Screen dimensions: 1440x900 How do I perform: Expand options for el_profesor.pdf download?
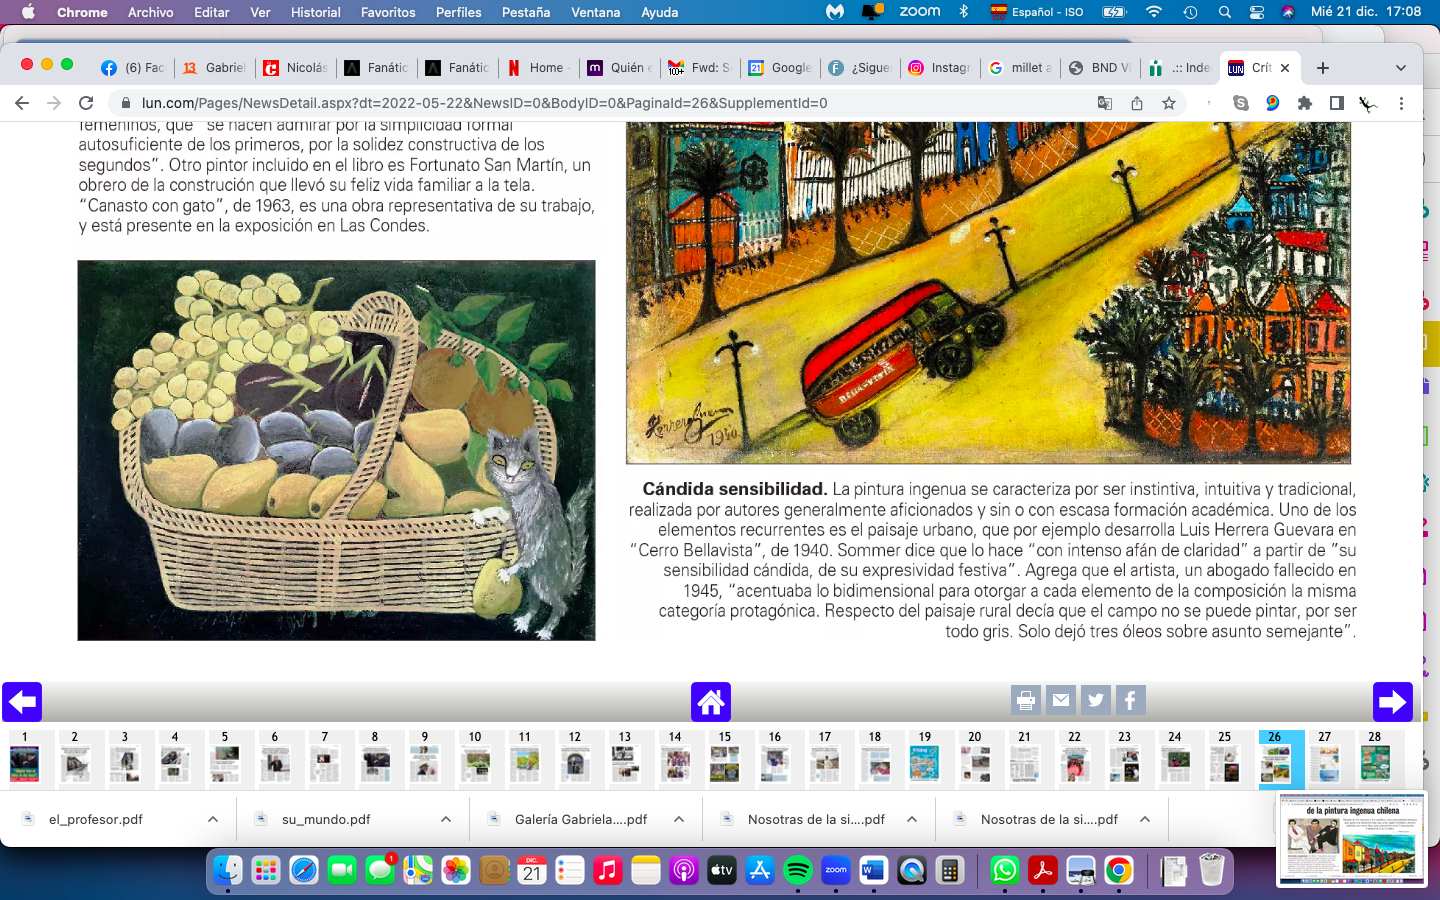click(x=213, y=819)
